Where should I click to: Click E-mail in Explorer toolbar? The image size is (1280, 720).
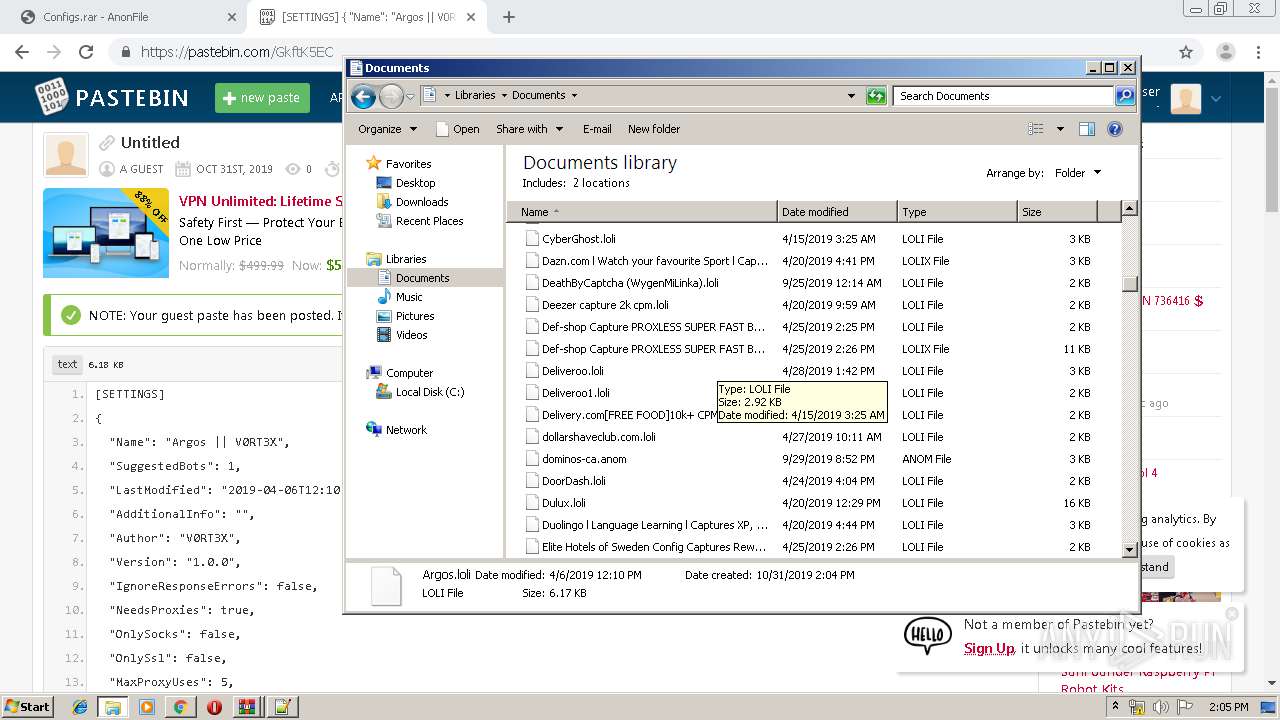pyautogui.click(x=597, y=129)
